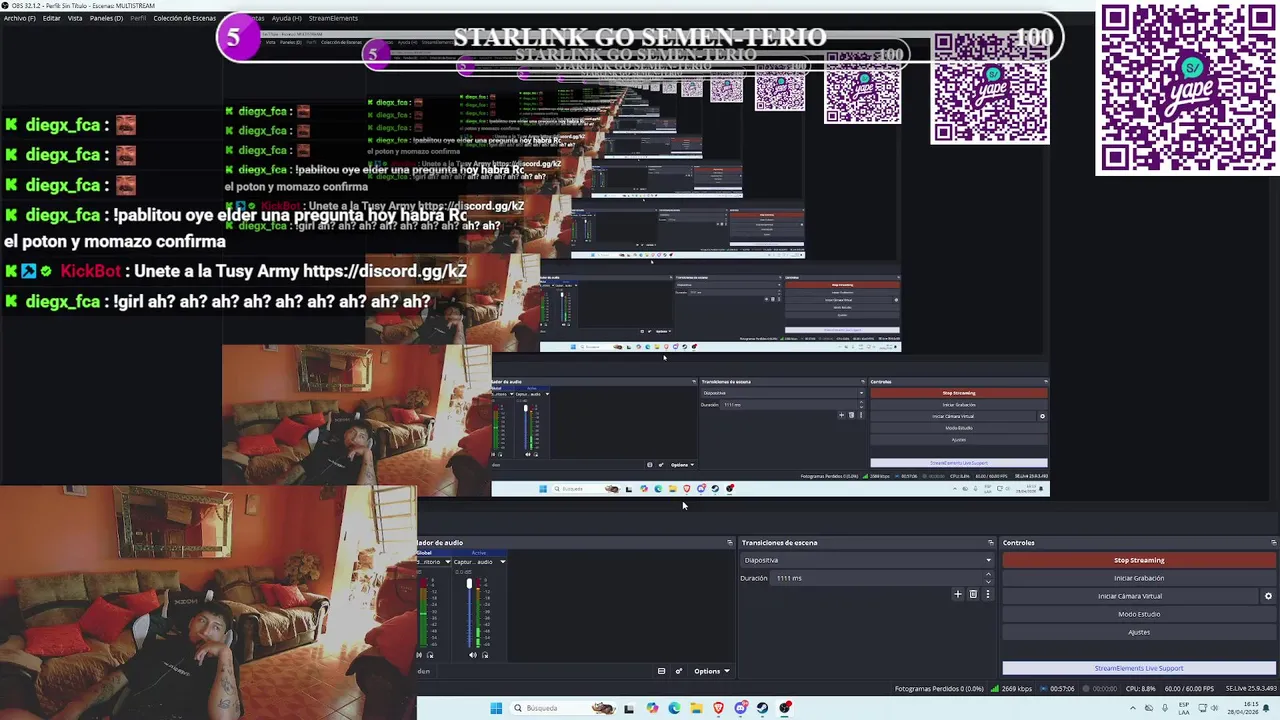Open Brave browser from taskbar

tap(718, 708)
